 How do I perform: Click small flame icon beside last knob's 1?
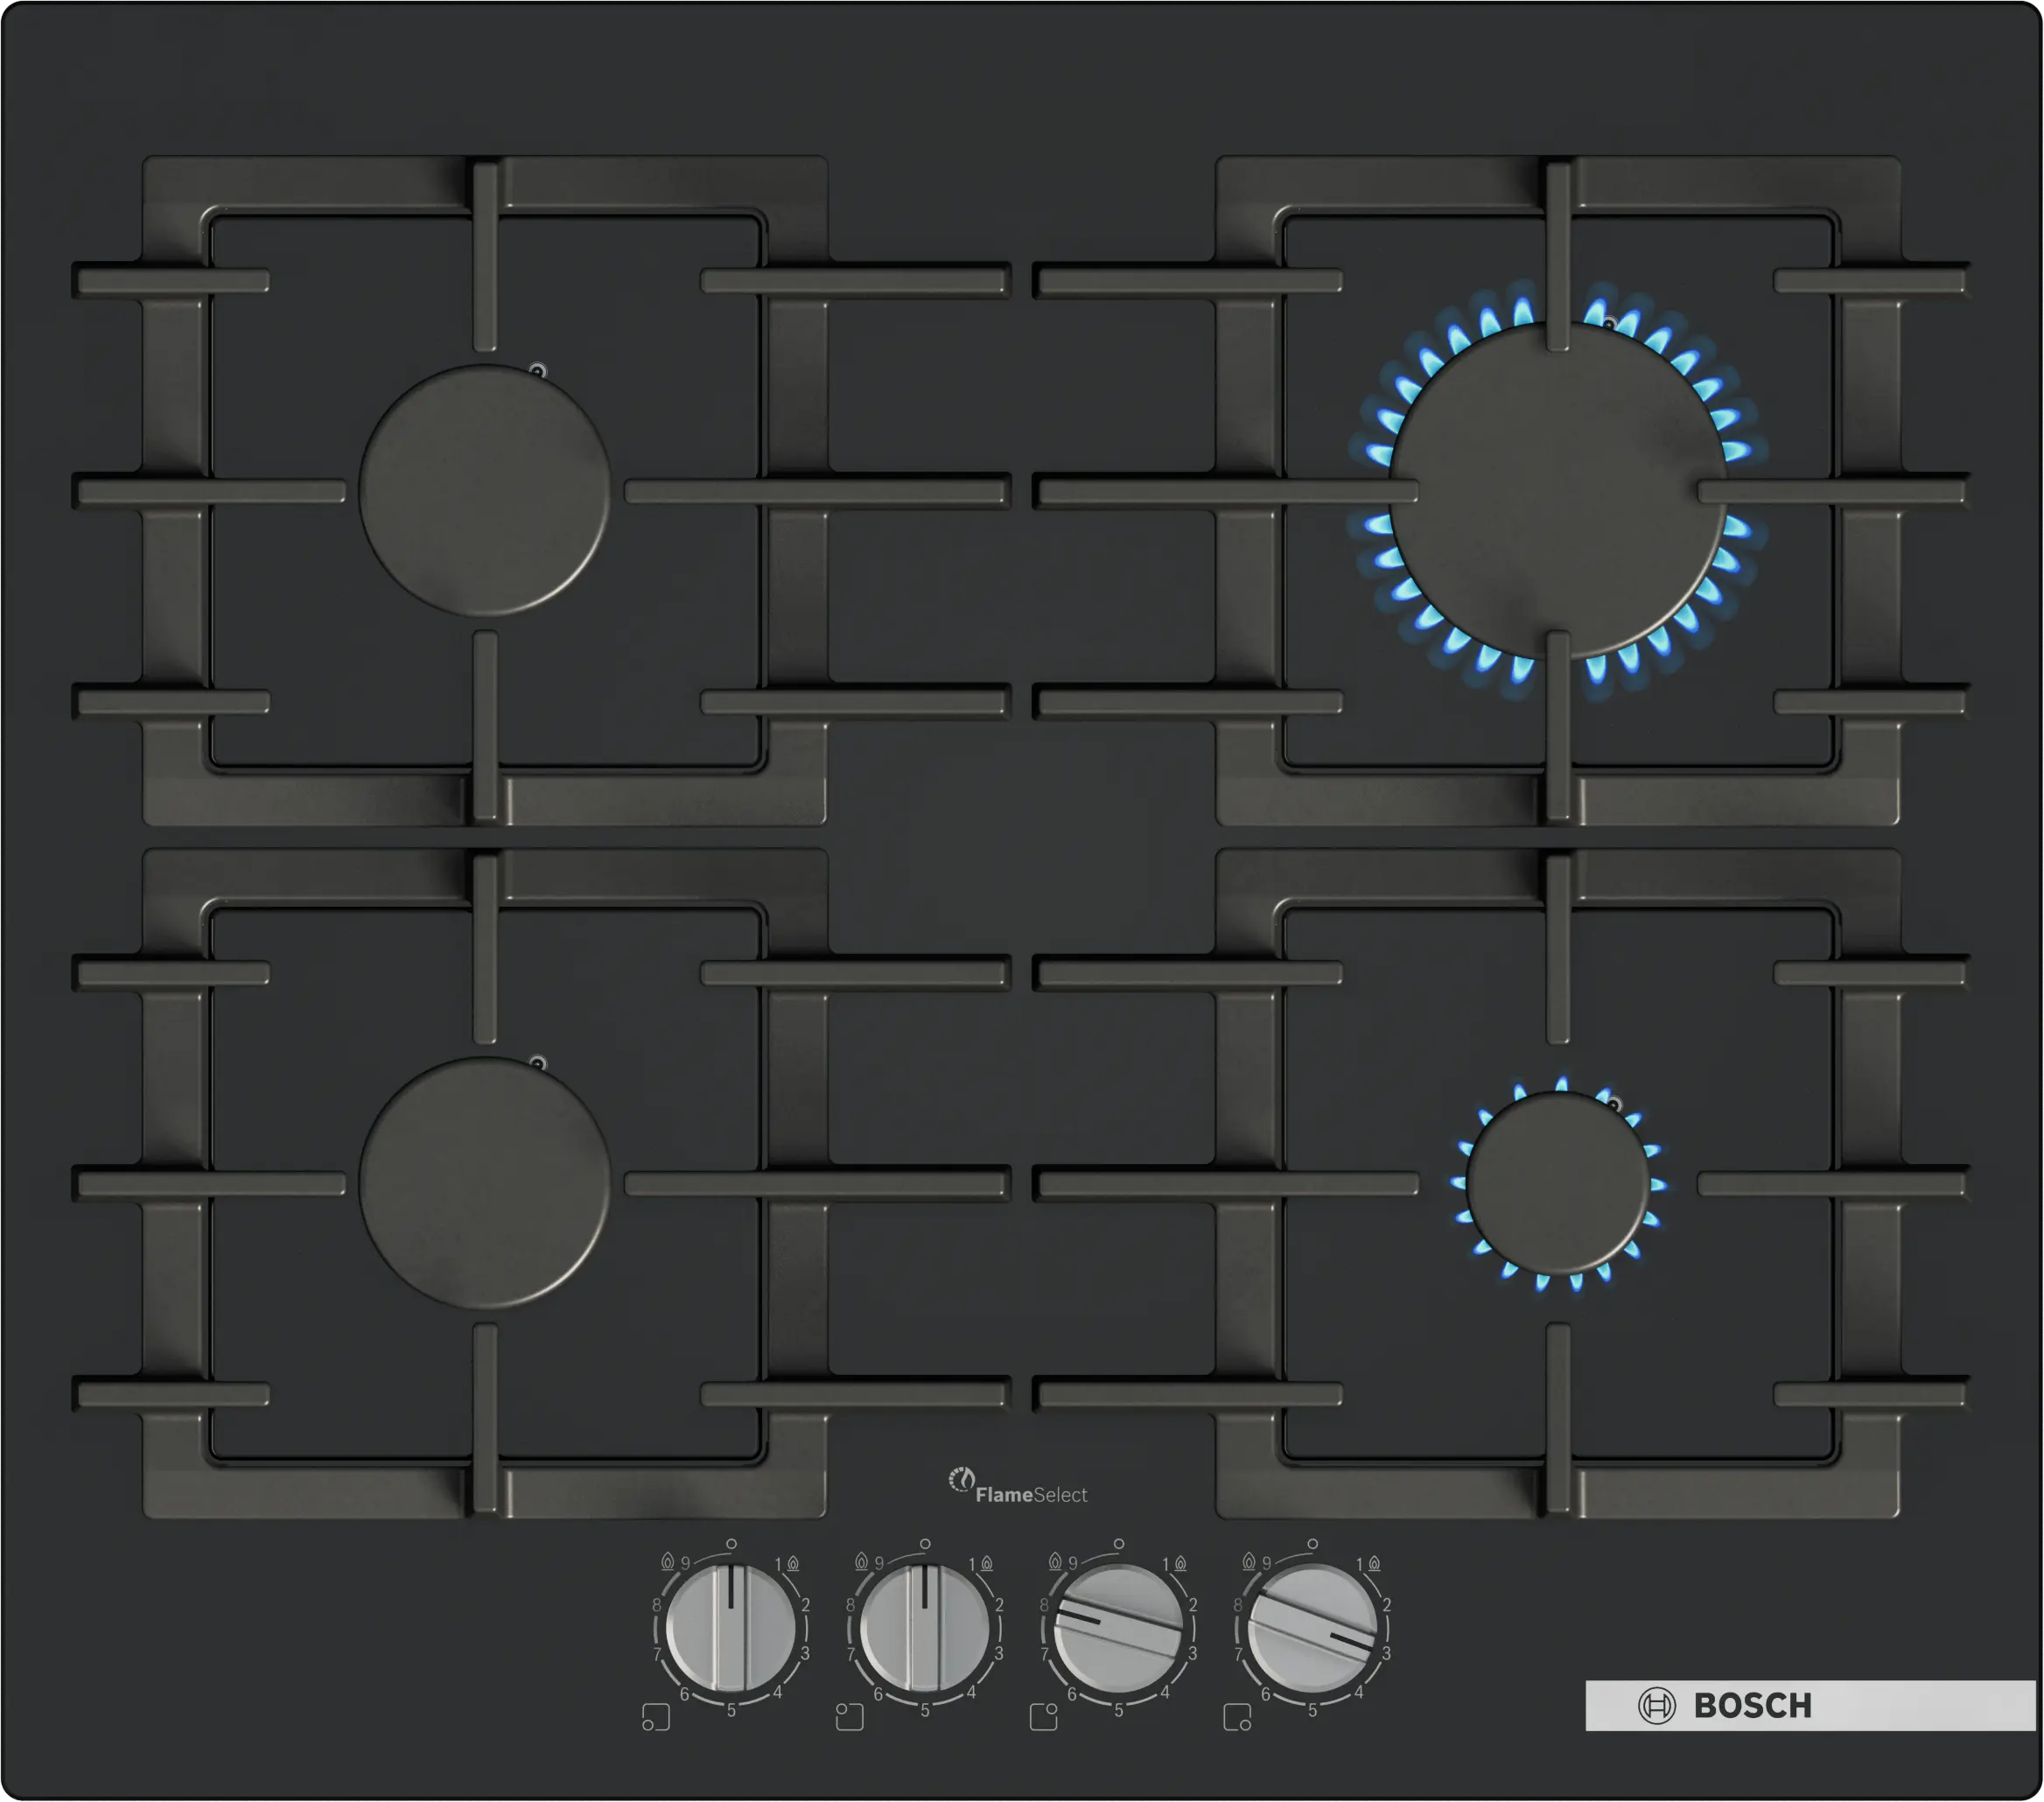click(1374, 1563)
